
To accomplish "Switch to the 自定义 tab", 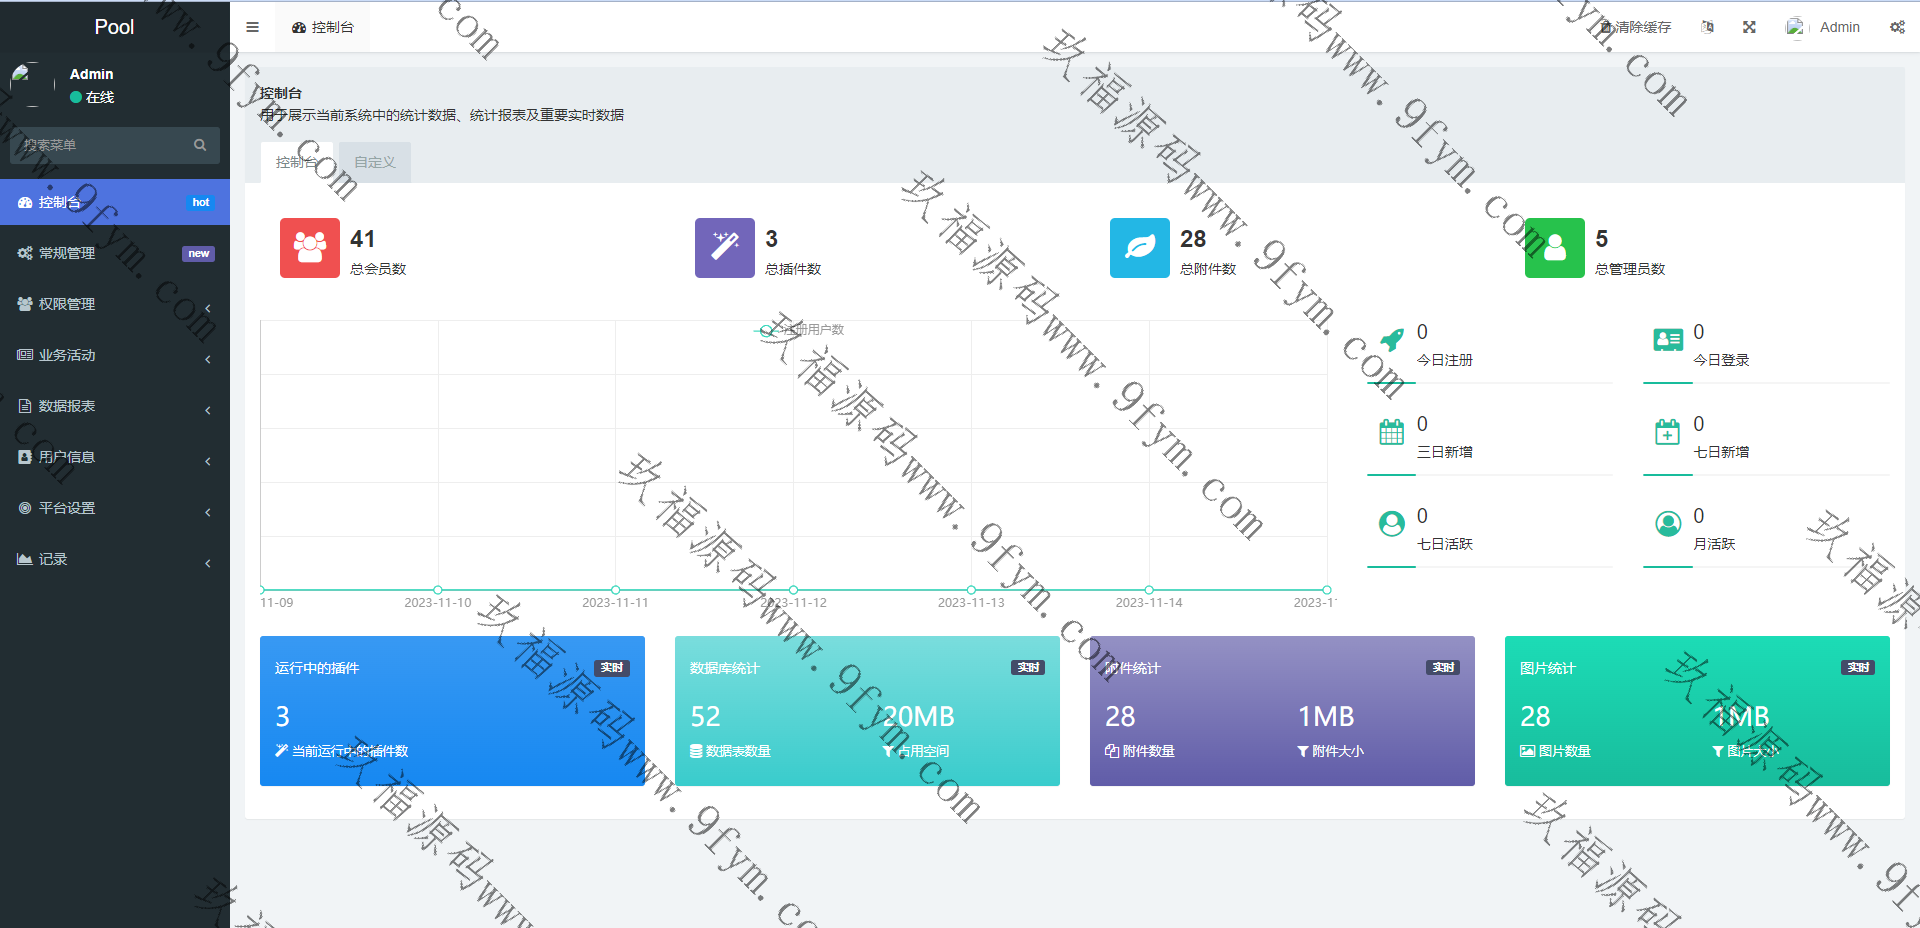I will pos(374,162).
